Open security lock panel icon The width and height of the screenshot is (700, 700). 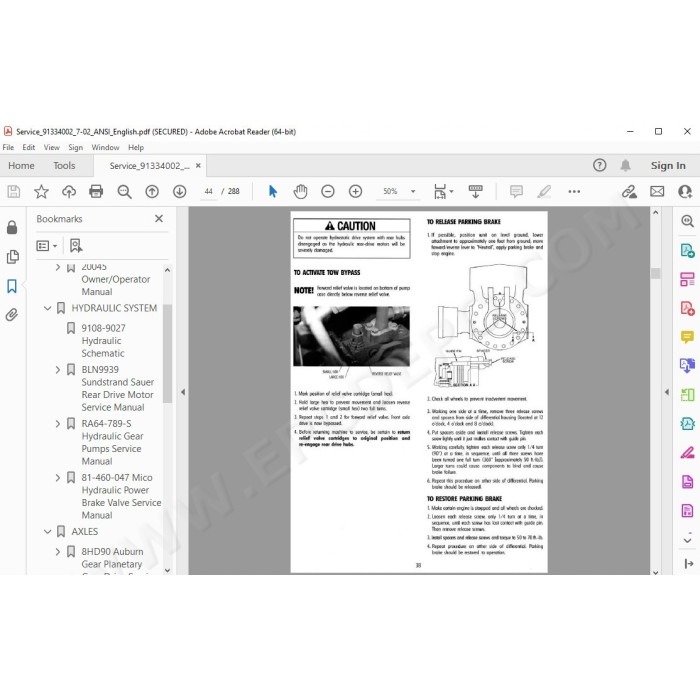pyautogui.click(x=12, y=227)
